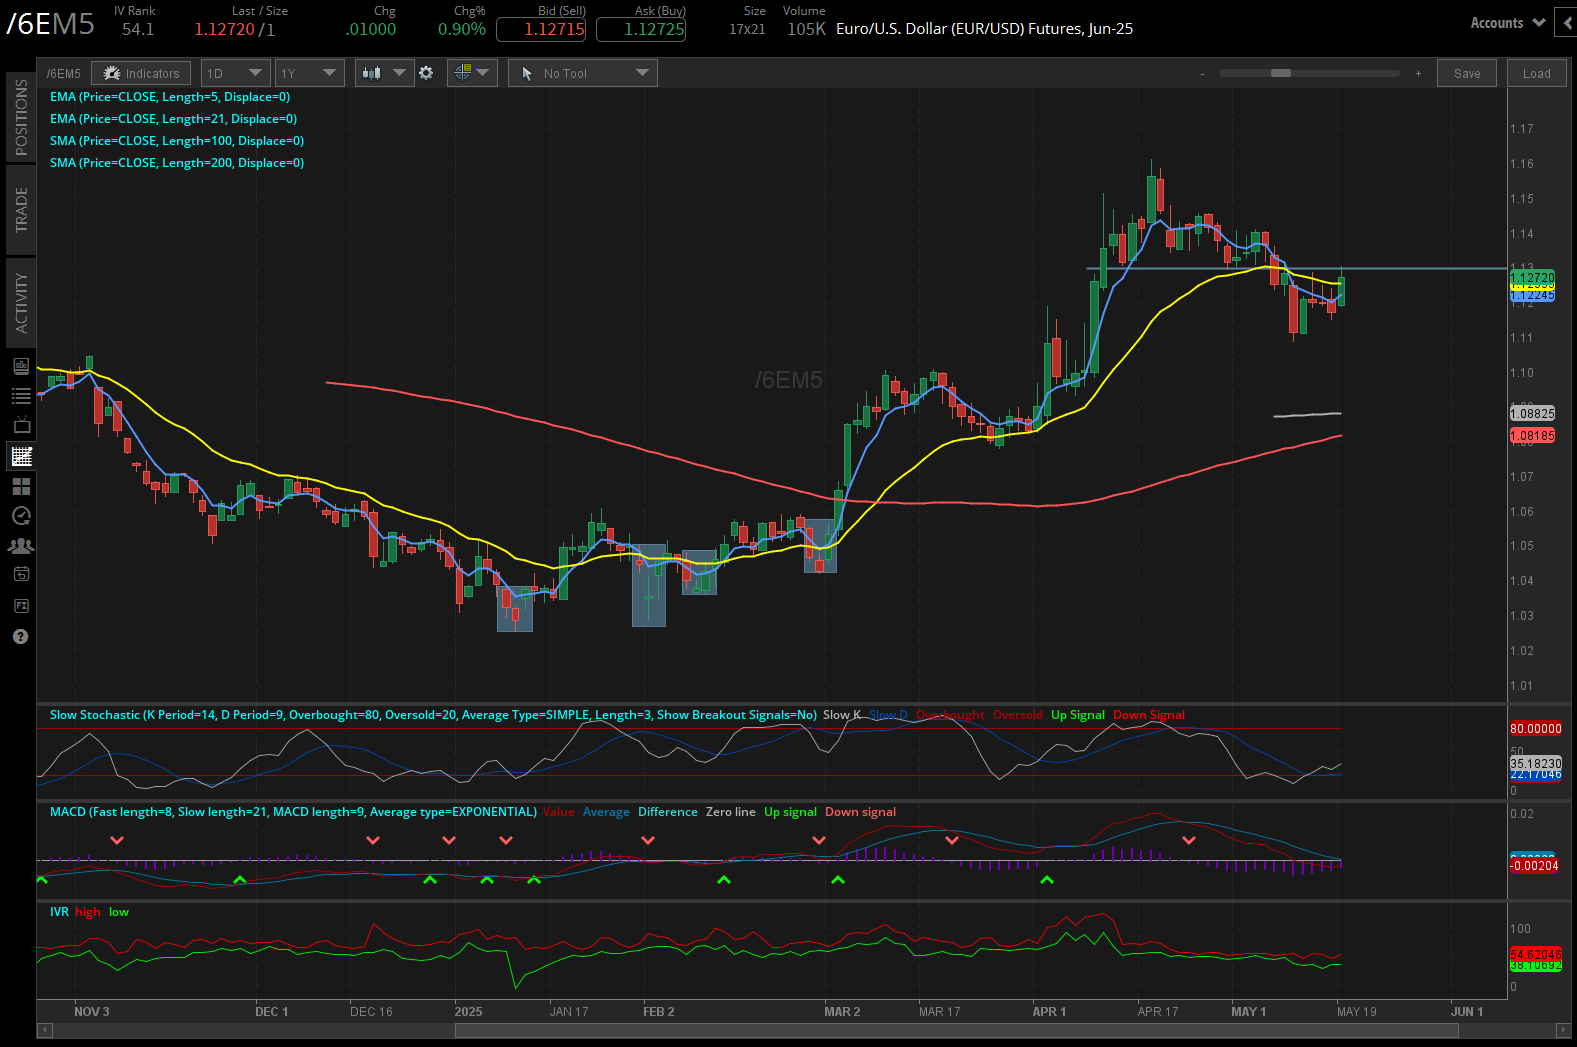Open the 1Y time range dropdown
1577x1047 pixels.
310,73
